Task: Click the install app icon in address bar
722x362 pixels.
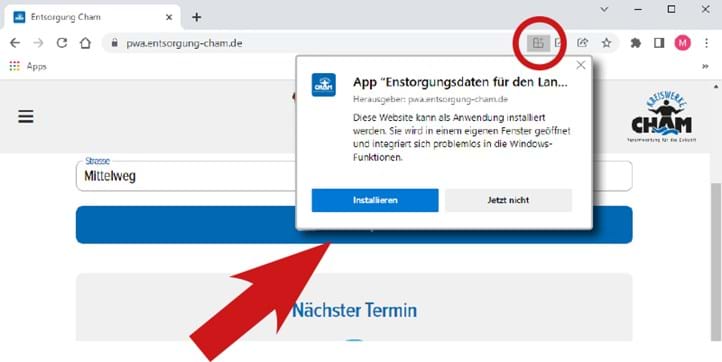Action: tap(538, 43)
